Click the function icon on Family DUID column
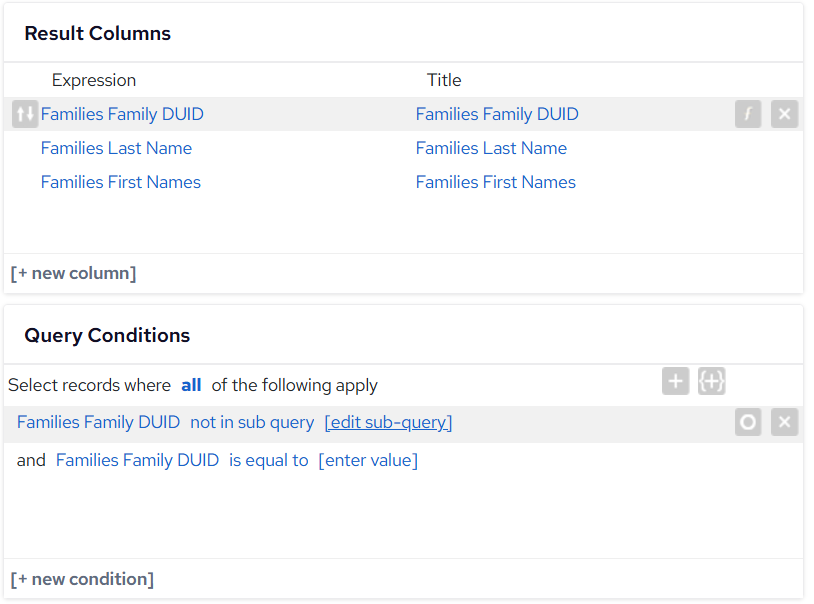 [748, 114]
